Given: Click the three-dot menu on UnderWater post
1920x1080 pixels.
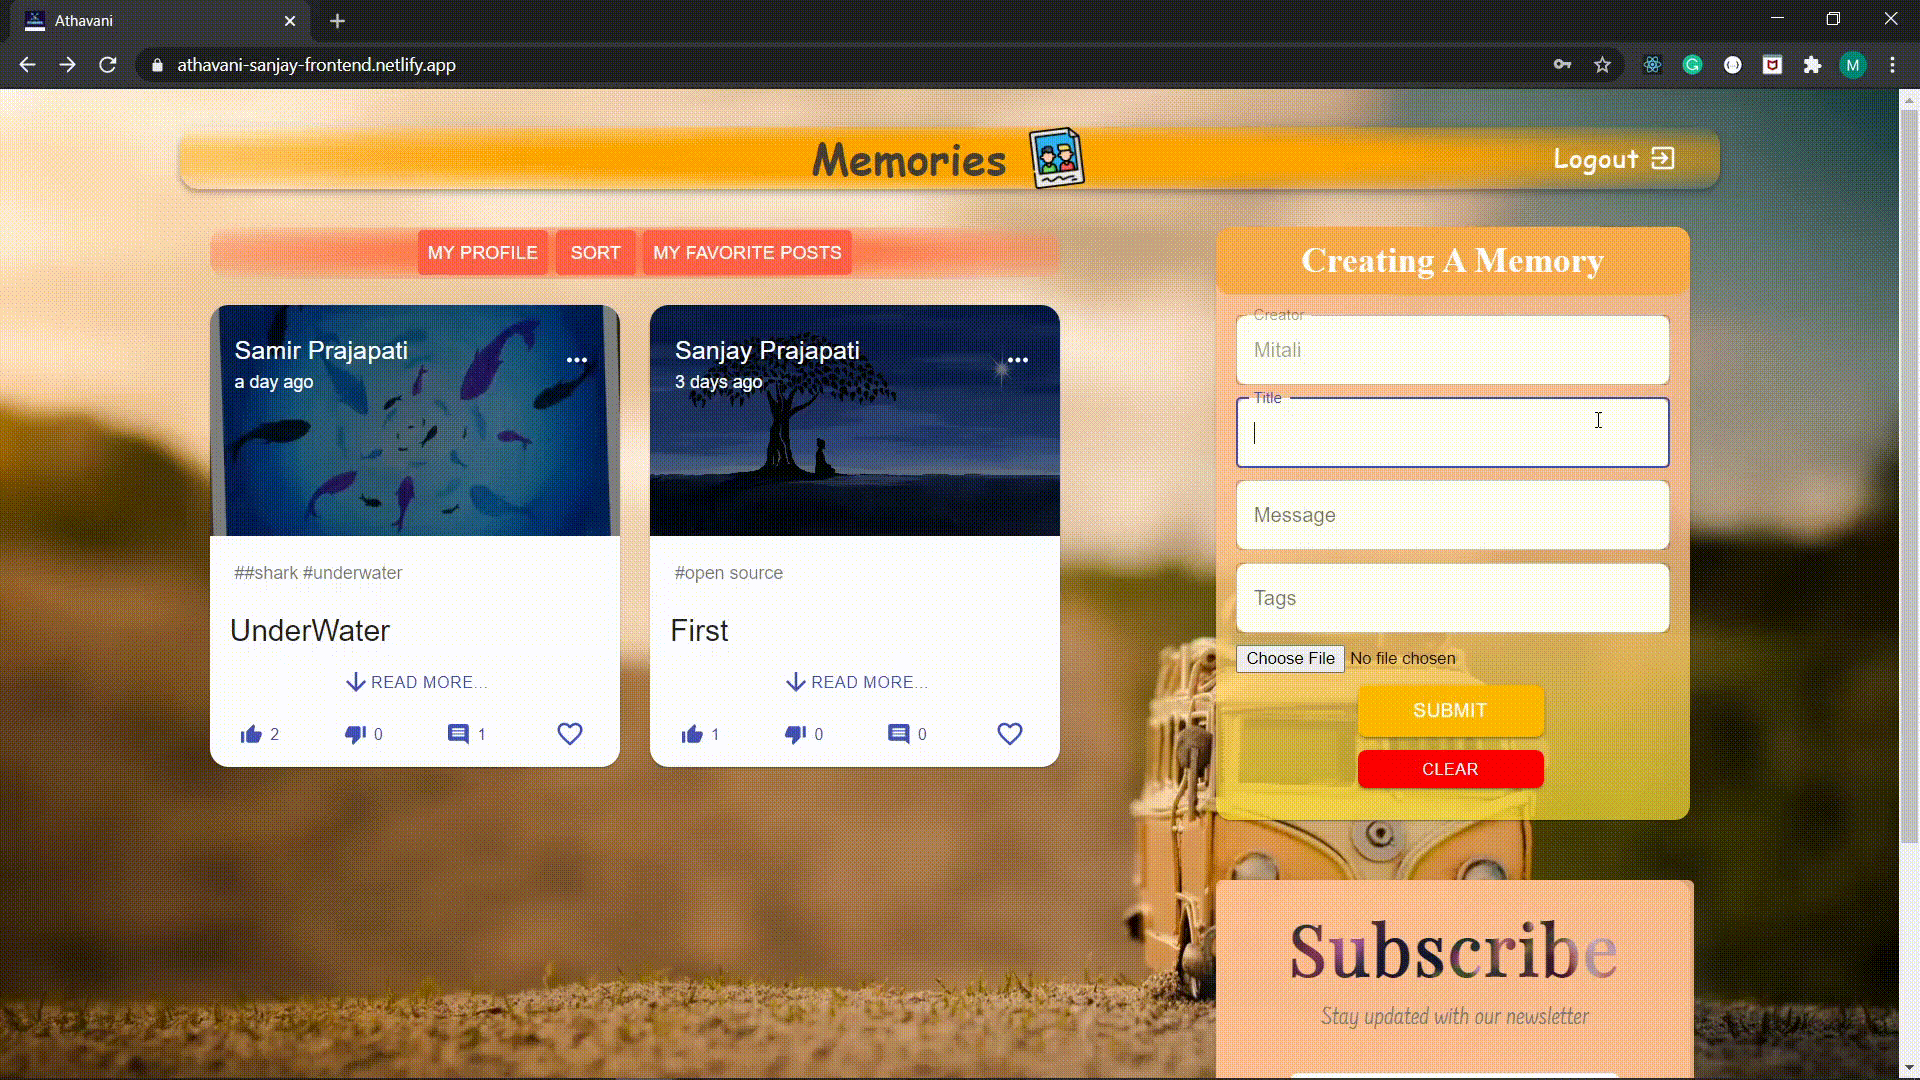Looking at the screenshot, I should pos(576,359).
